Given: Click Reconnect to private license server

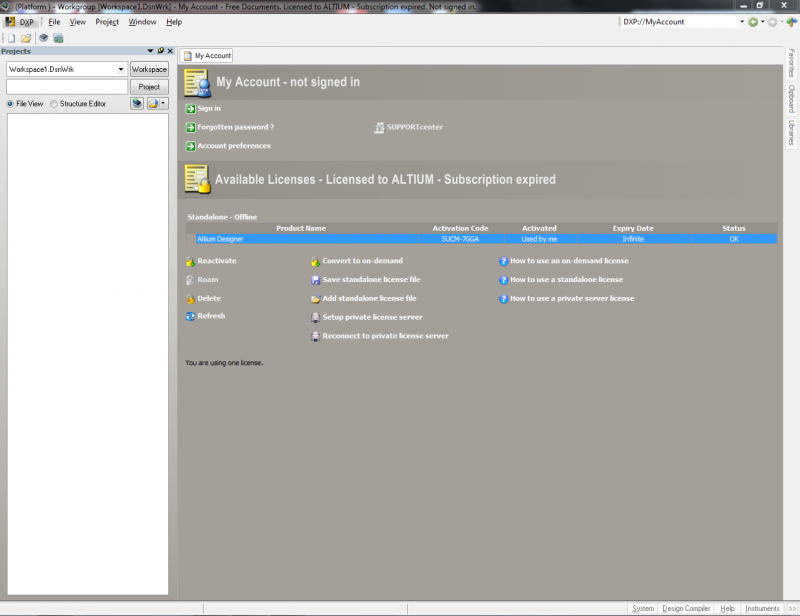Looking at the screenshot, I should tap(385, 336).
